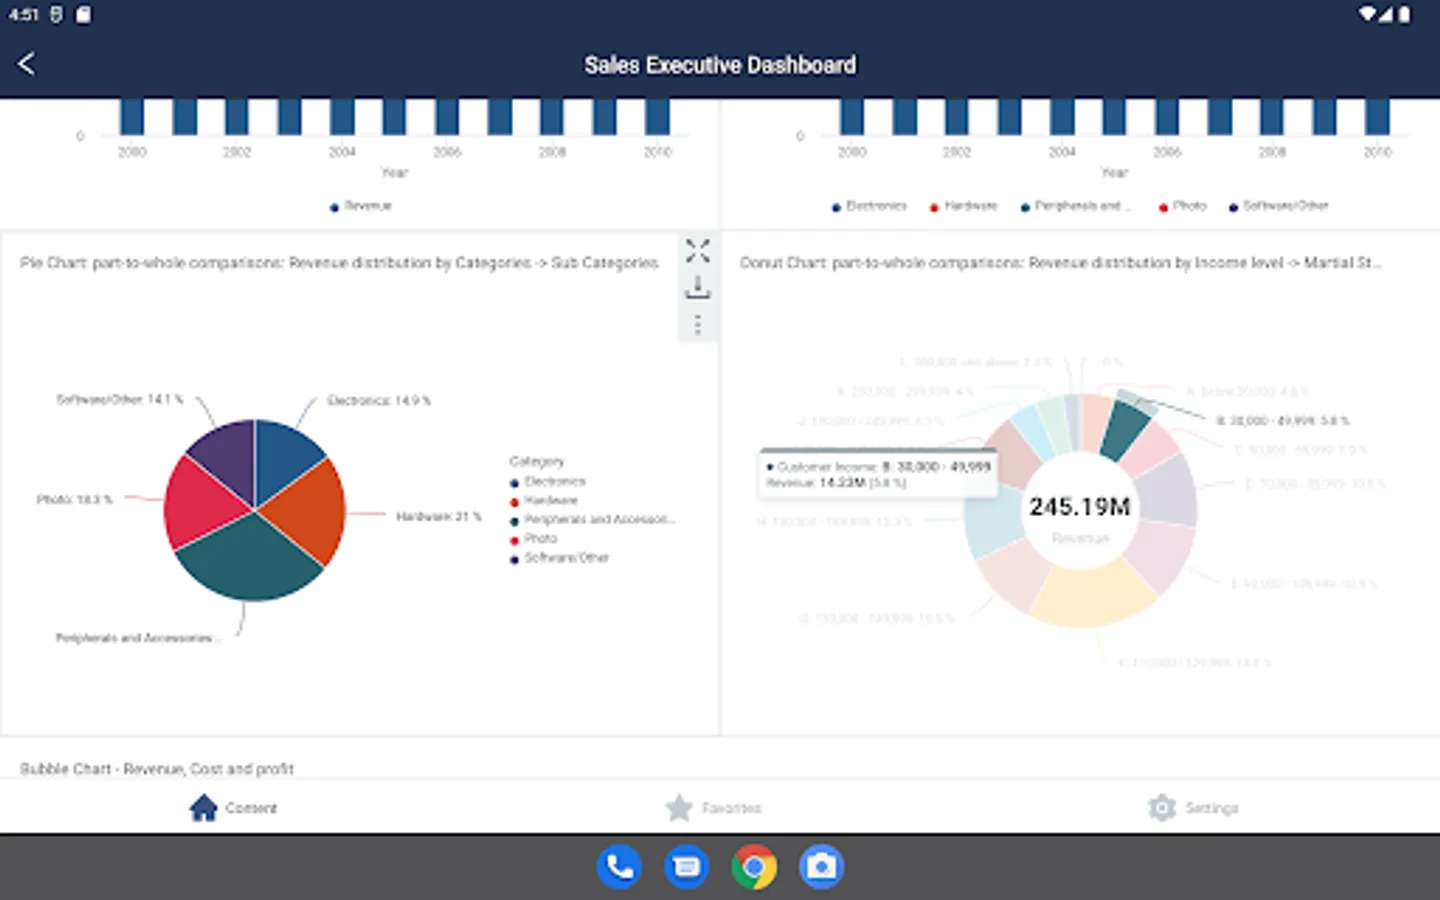Launch the Phone app from the dock

tap(619, 866)
